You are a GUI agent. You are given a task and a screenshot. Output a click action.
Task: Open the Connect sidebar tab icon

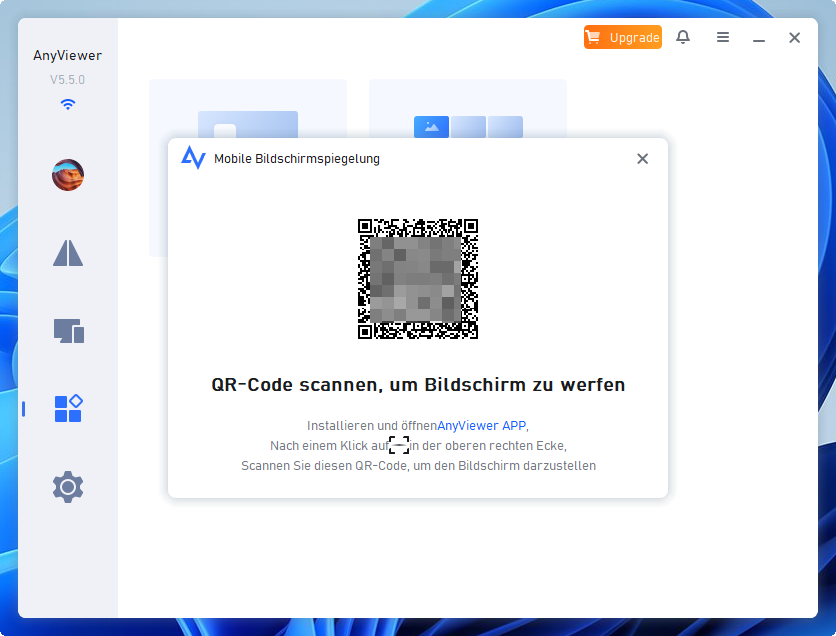[x=68, y=253]
